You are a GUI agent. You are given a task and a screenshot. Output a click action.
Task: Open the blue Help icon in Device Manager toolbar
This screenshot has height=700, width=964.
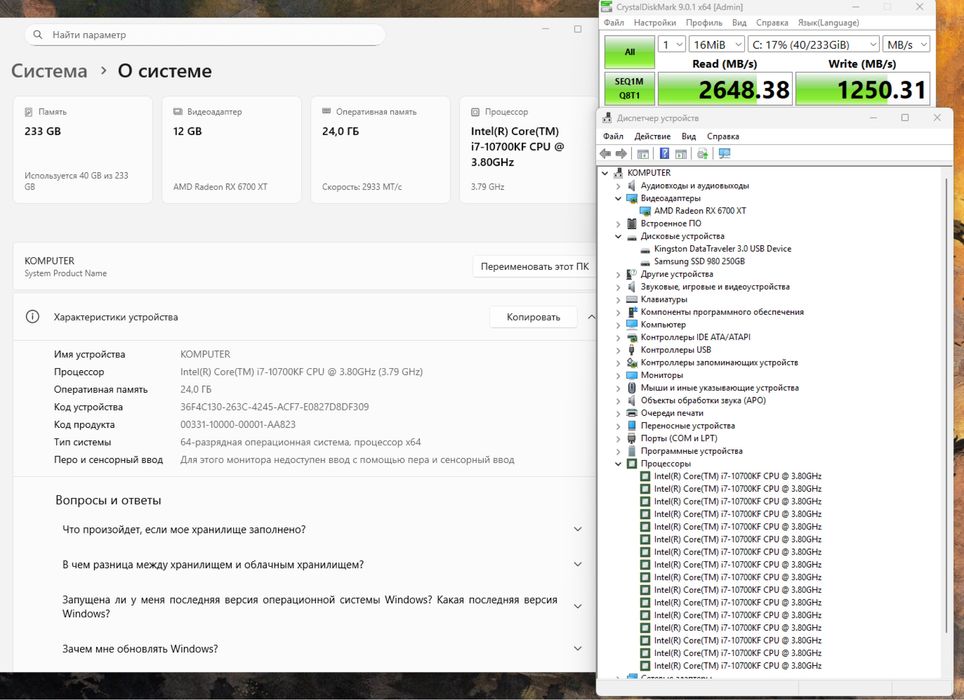[x=665, y=154]
